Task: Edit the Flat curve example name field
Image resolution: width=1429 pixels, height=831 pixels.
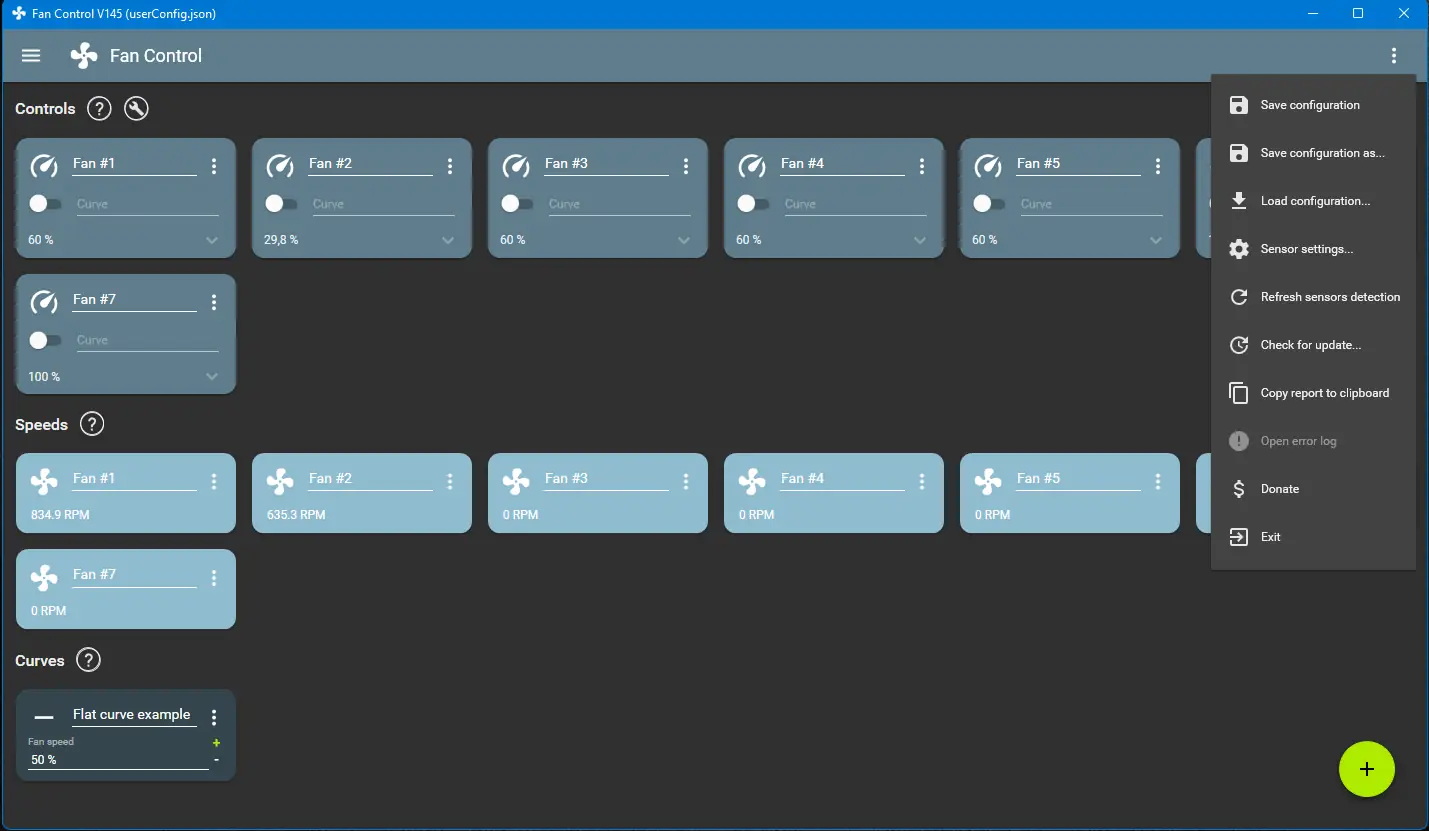Action: point(135,715)
